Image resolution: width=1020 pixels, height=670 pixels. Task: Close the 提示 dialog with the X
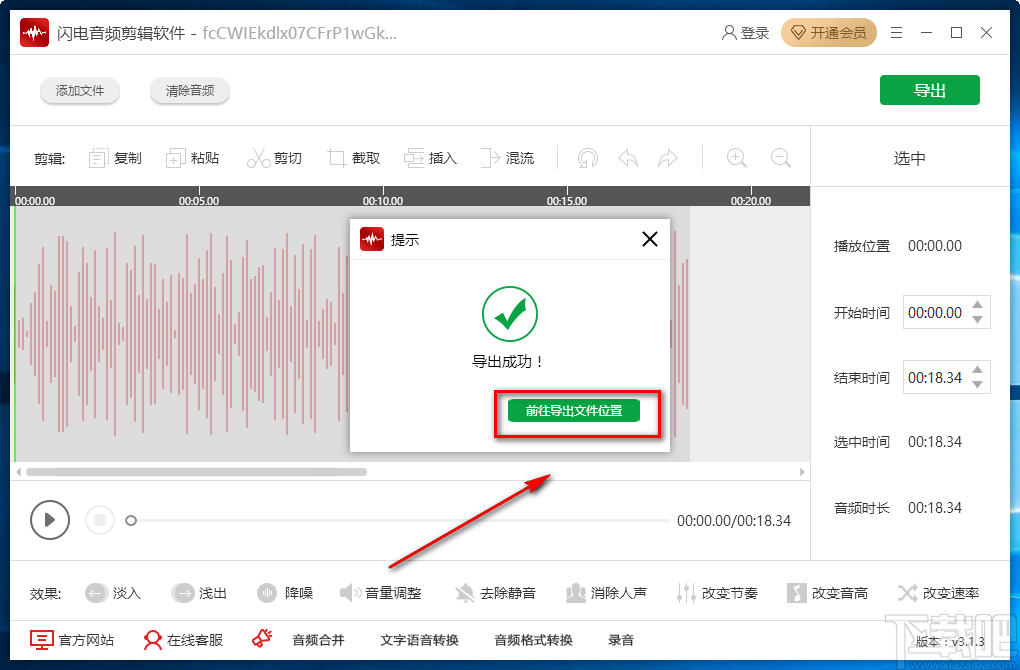pos(649,239)
